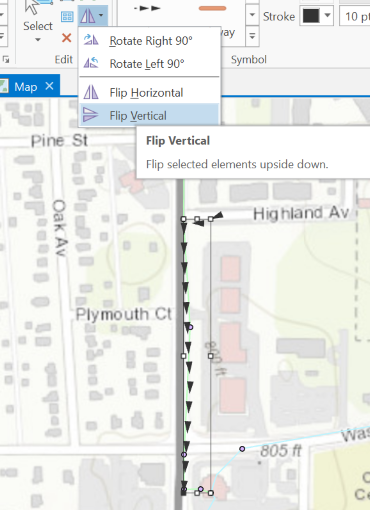Select the arrow line symbol in gallery
The image size is (370, 510).
click(x=147, y=8)
